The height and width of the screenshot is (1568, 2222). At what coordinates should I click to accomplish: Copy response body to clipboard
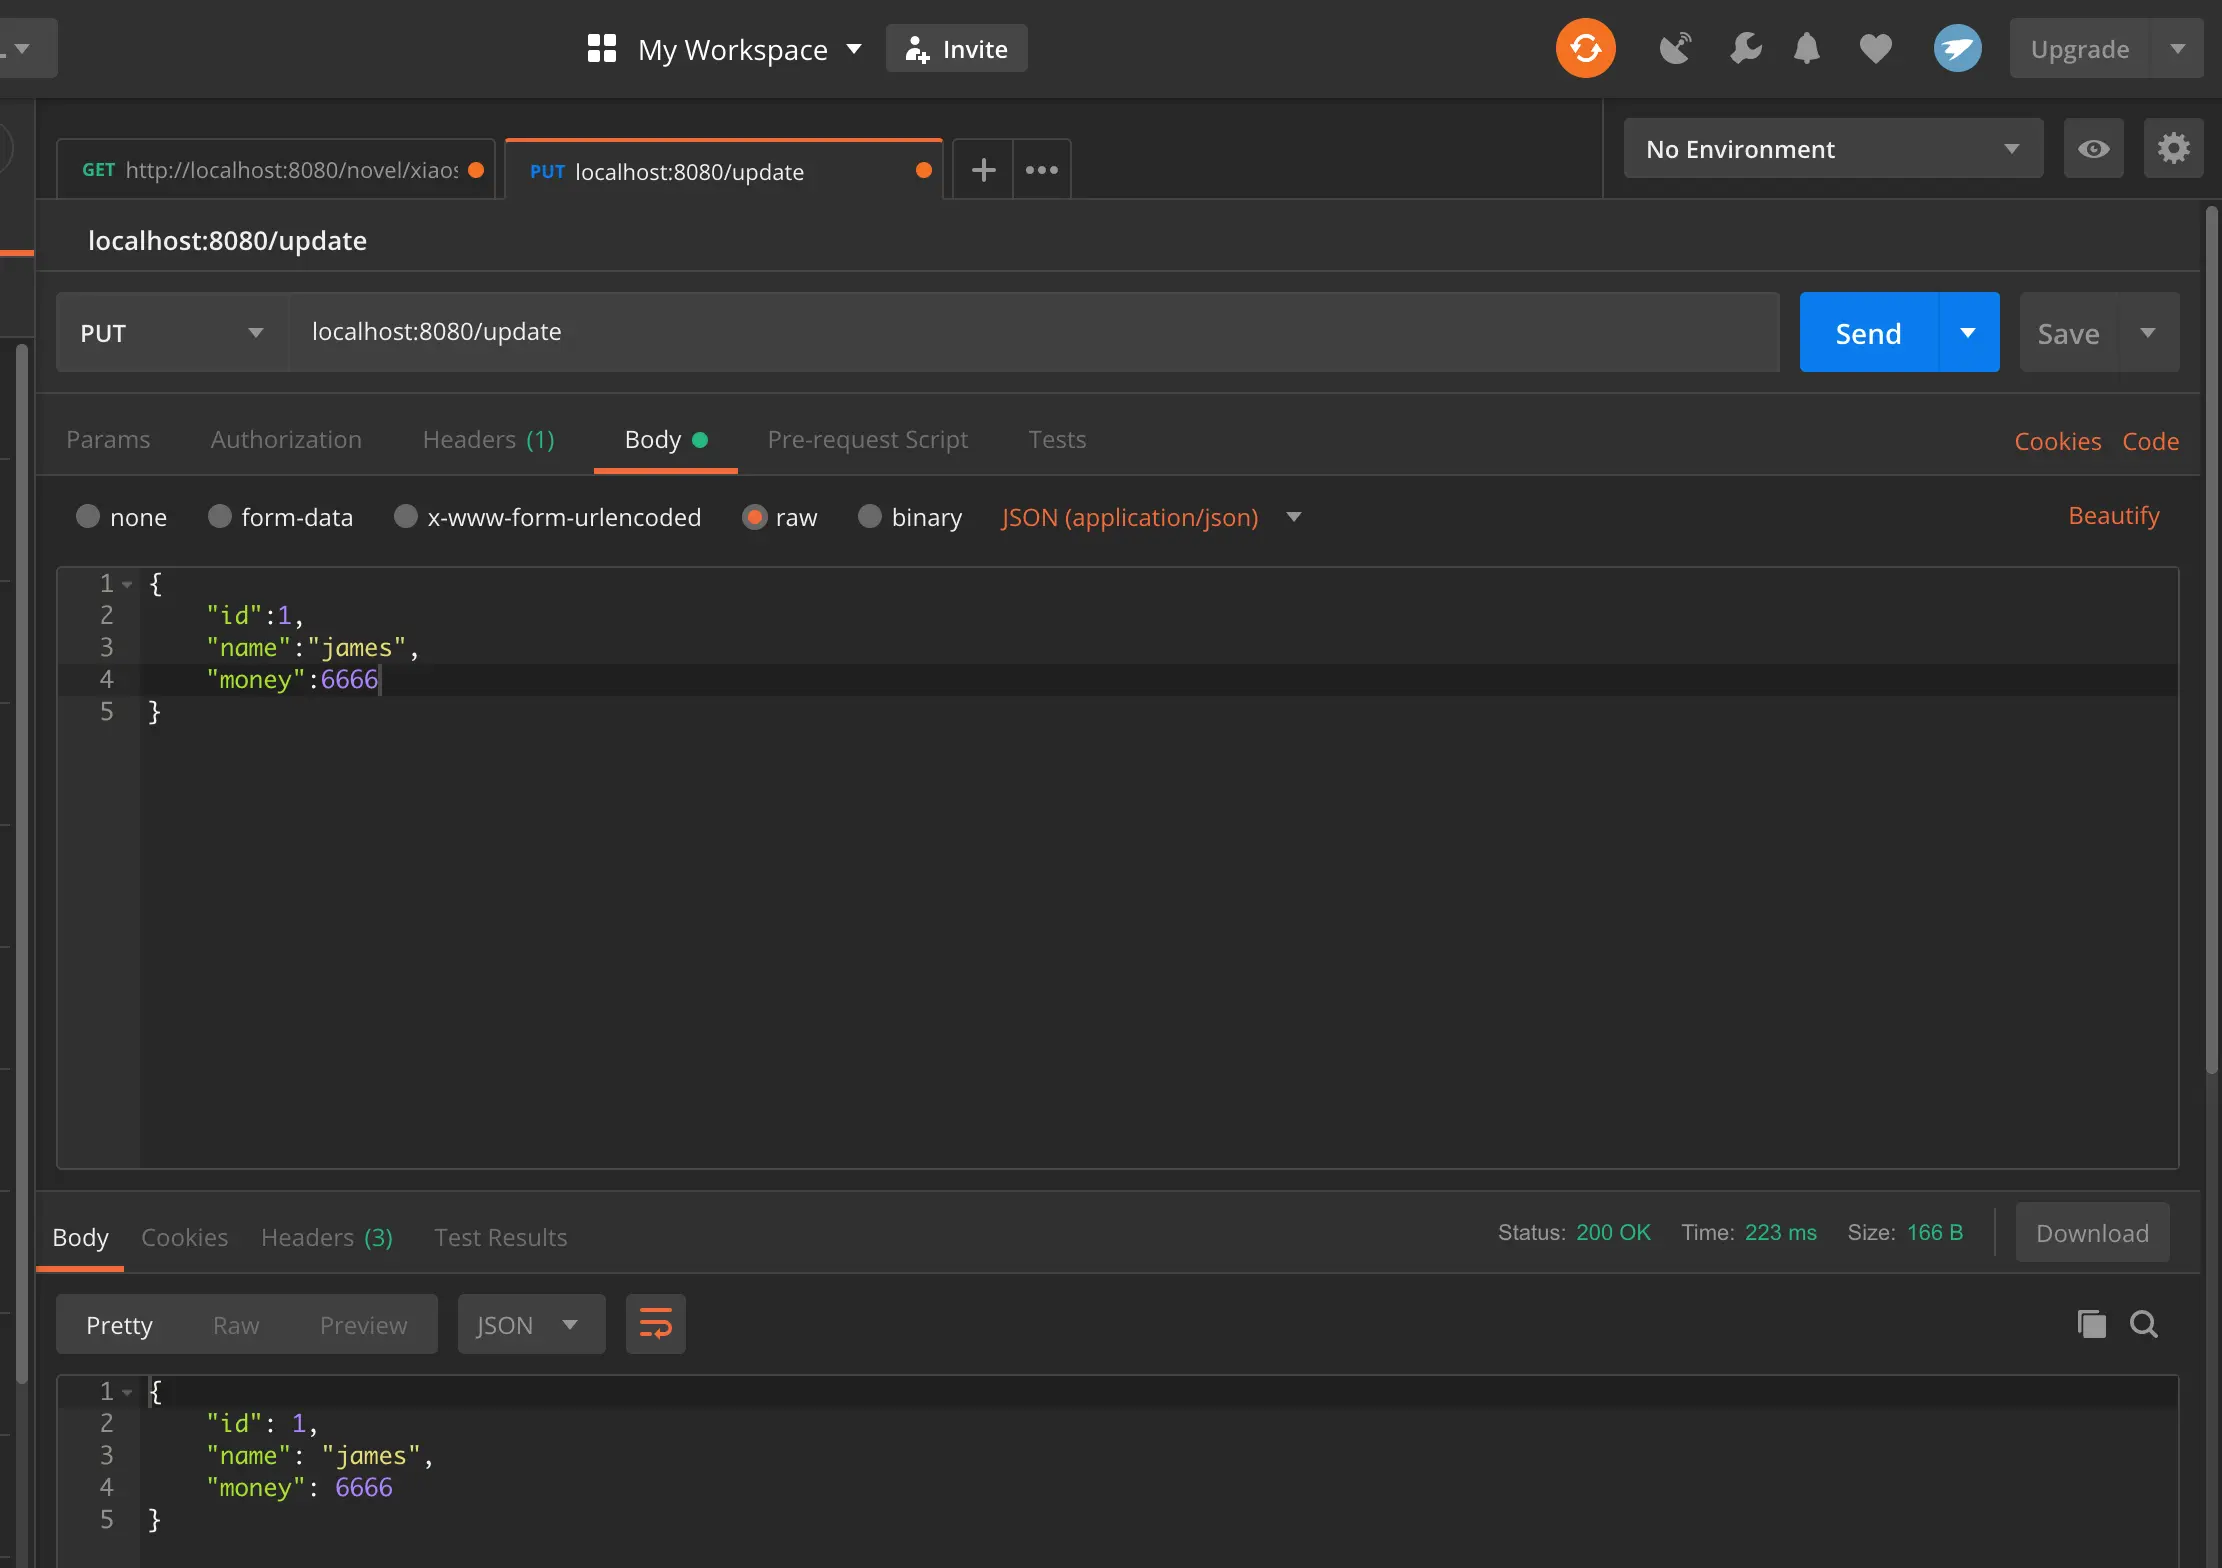pos(2091,1324)
